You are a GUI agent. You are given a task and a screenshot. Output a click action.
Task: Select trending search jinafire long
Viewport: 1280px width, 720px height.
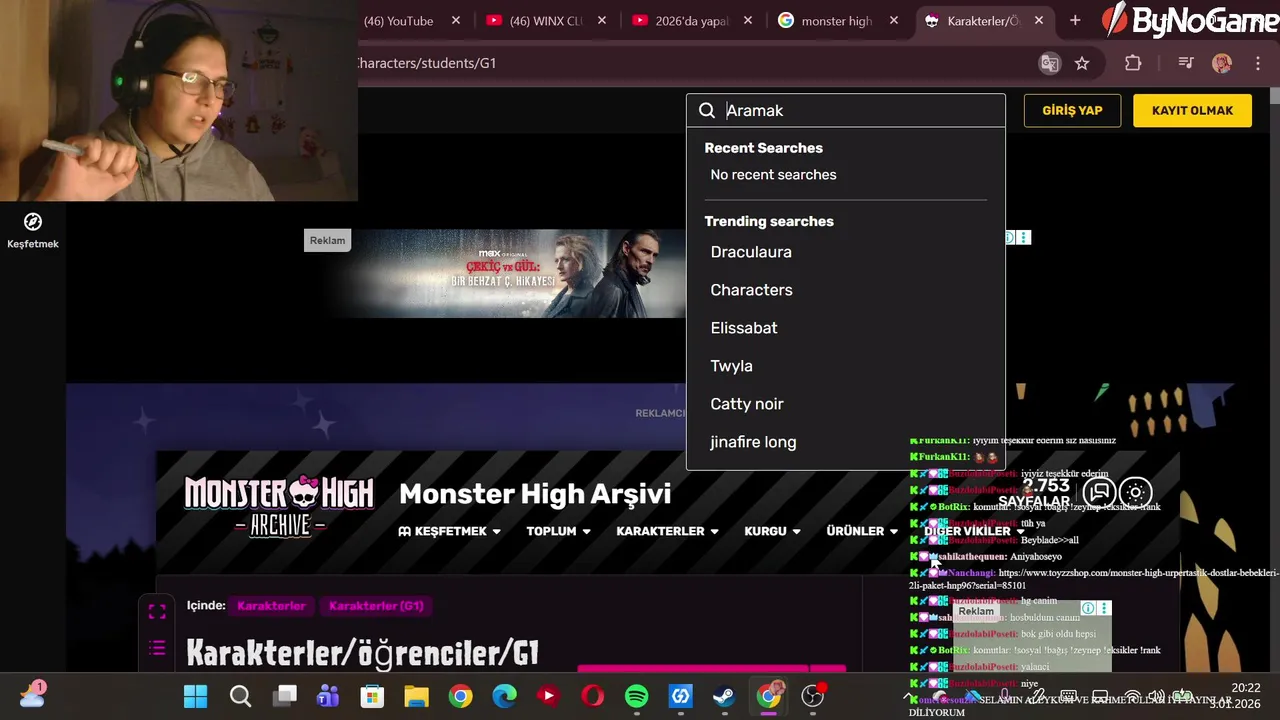pyautogui.click(x=753, y=442)
